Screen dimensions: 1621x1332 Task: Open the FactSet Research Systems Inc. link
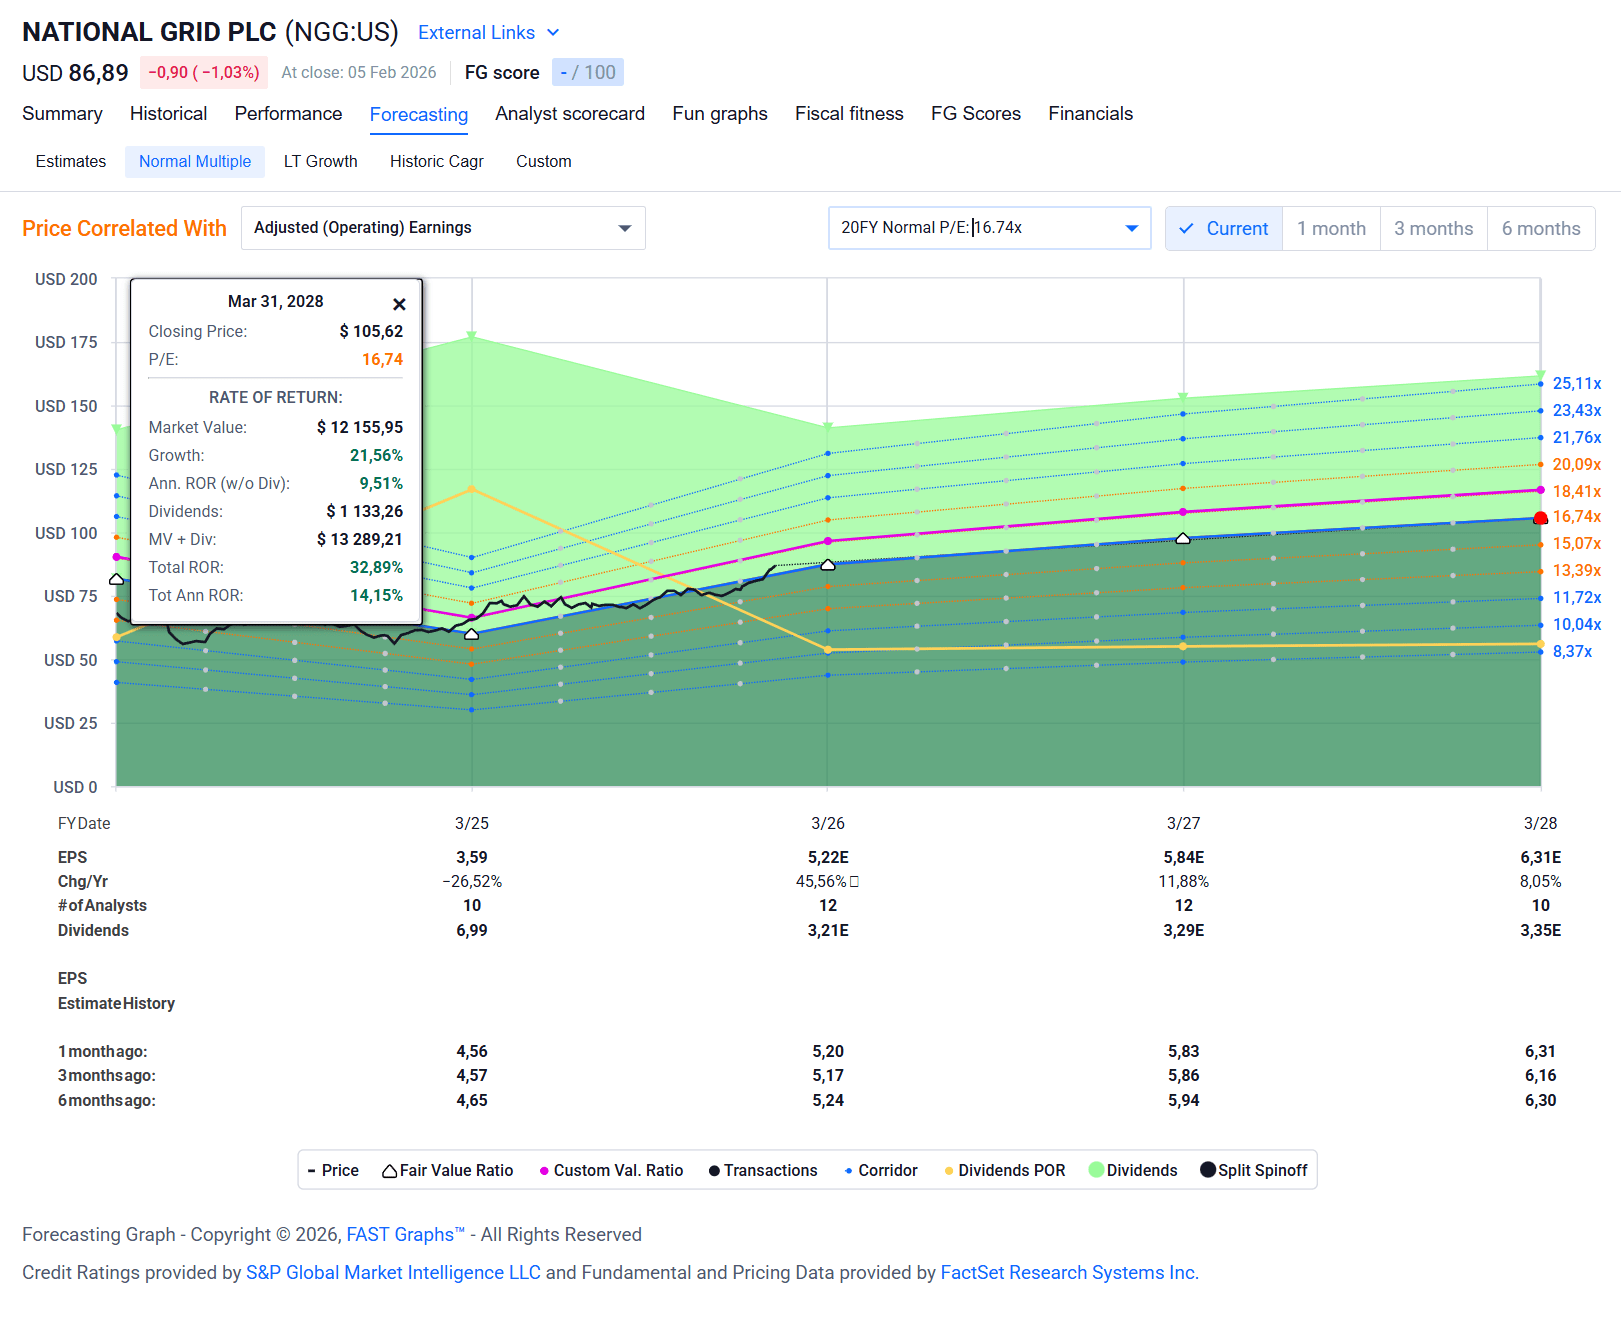(x=1069, y=1273)
